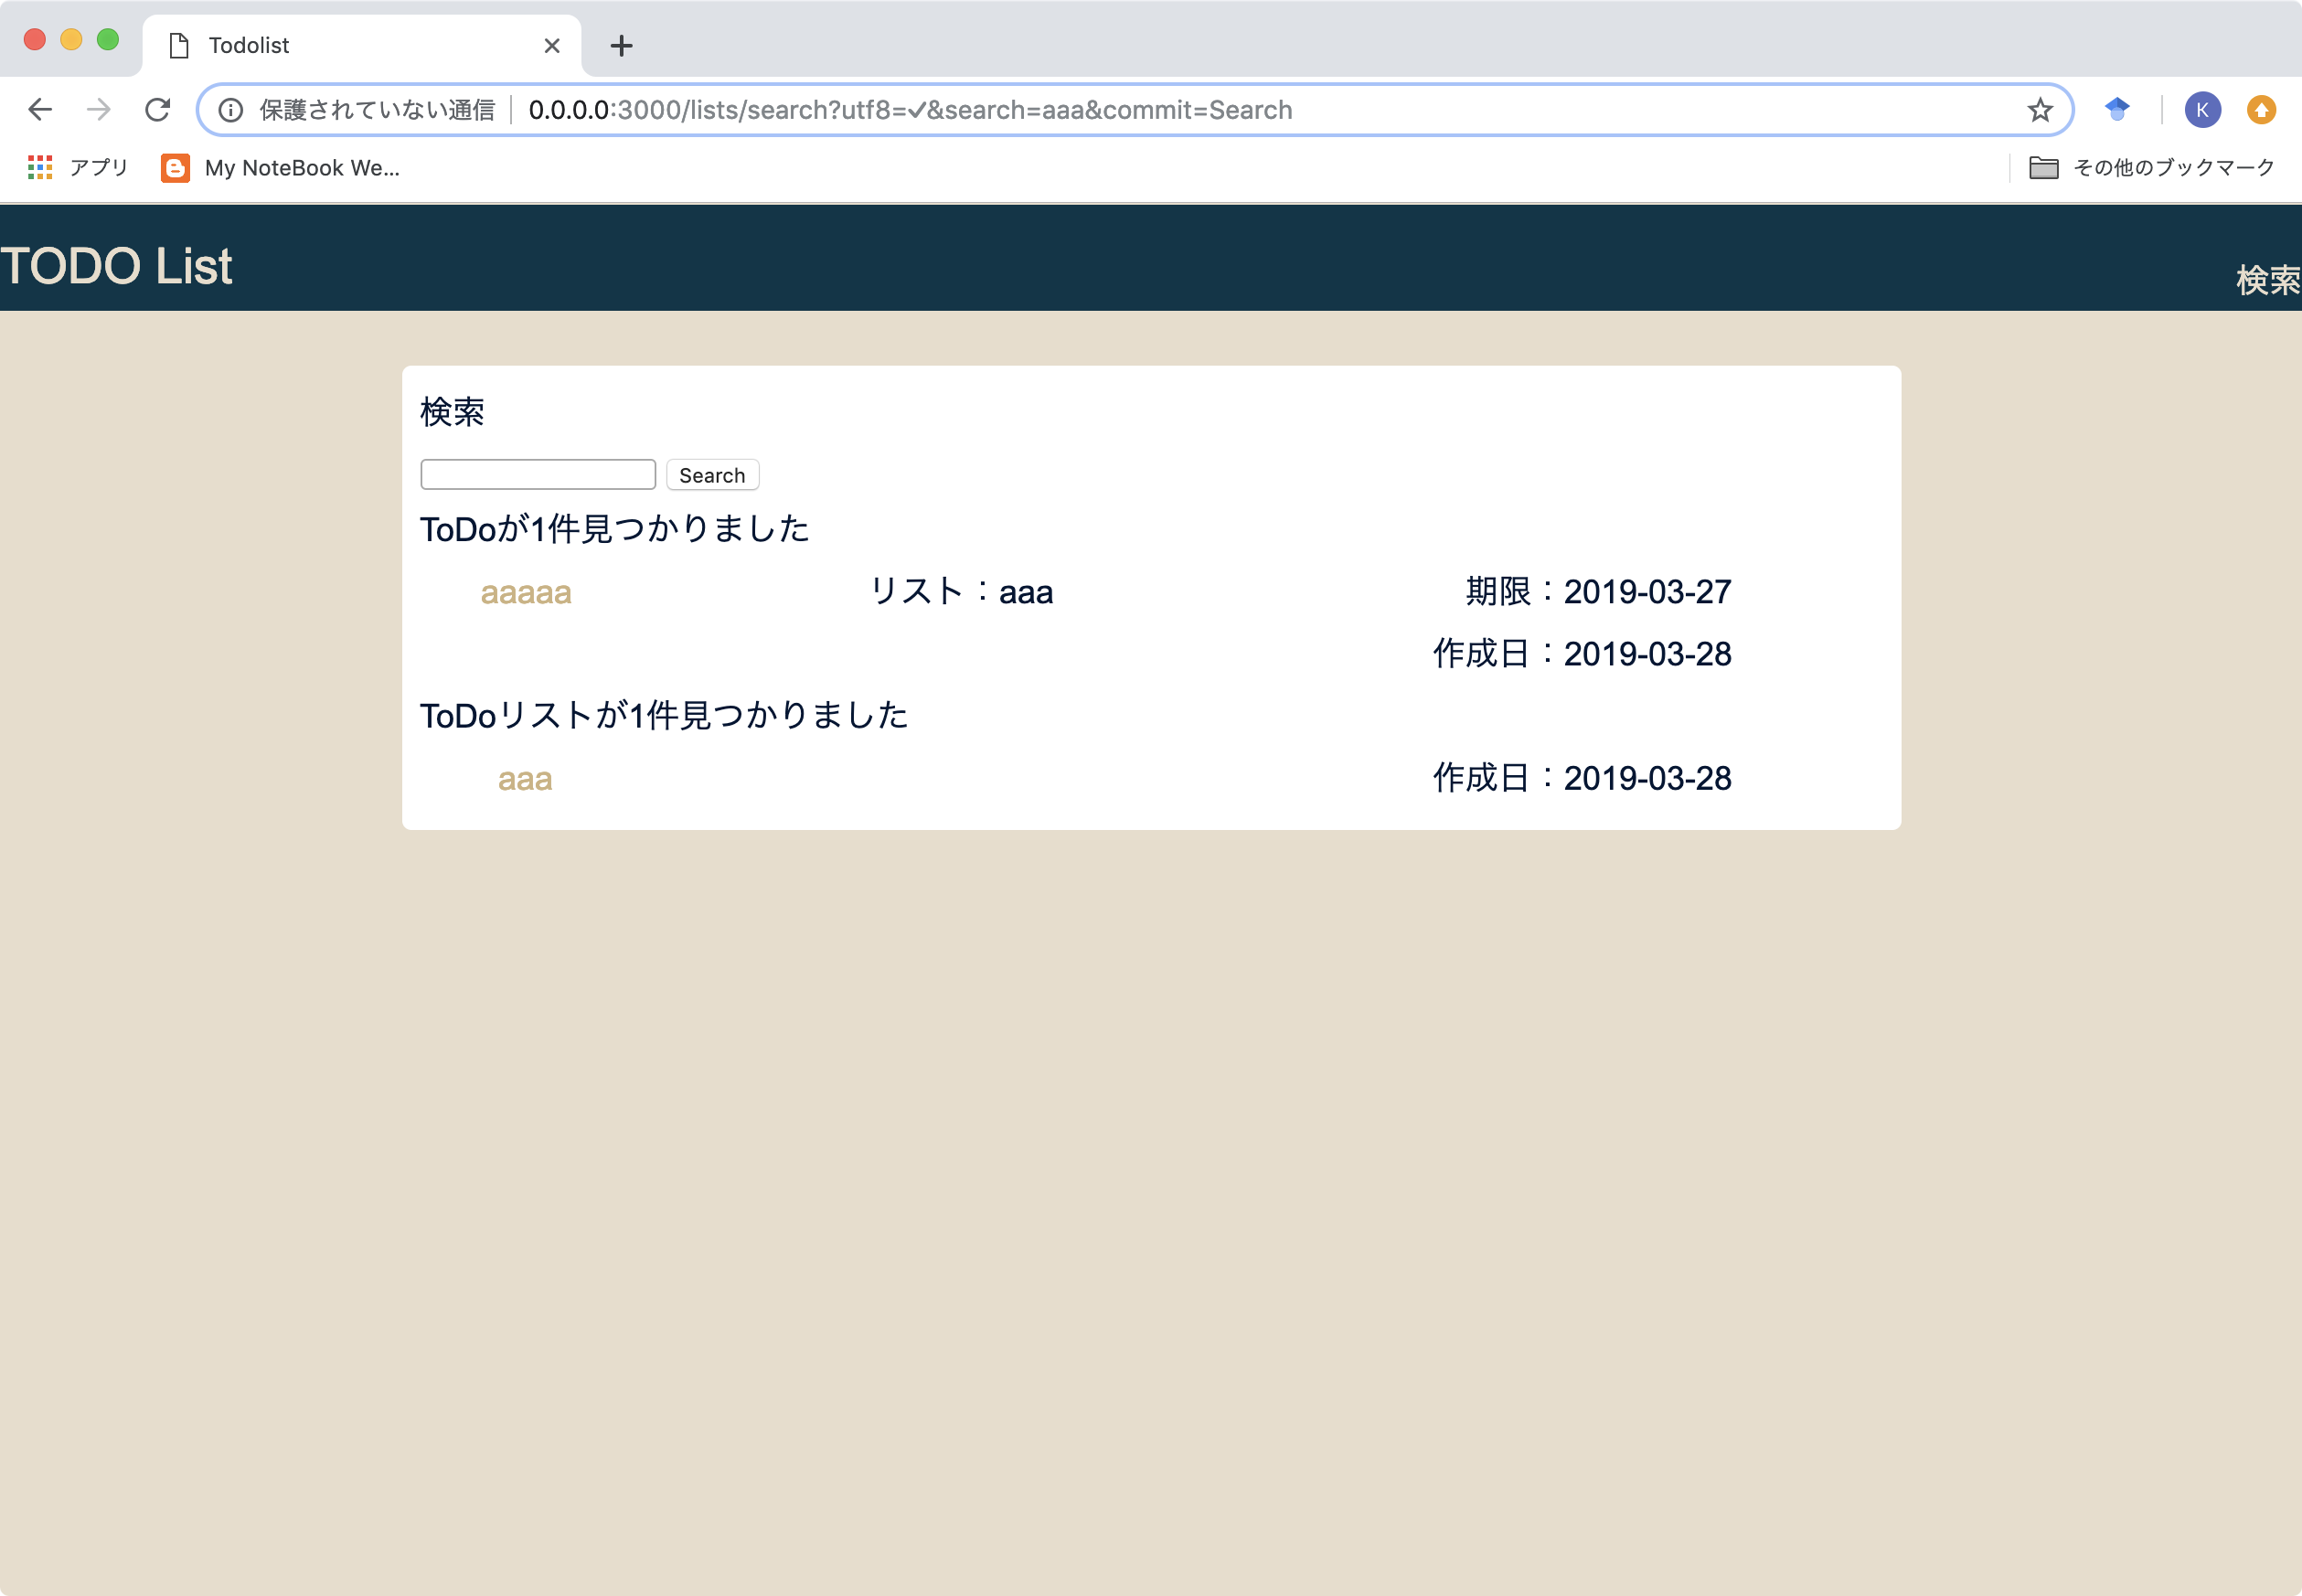The image size is (2302, 1596).
Task: Click 作成日 date in the aaa list row
Action: [1582, 778]
